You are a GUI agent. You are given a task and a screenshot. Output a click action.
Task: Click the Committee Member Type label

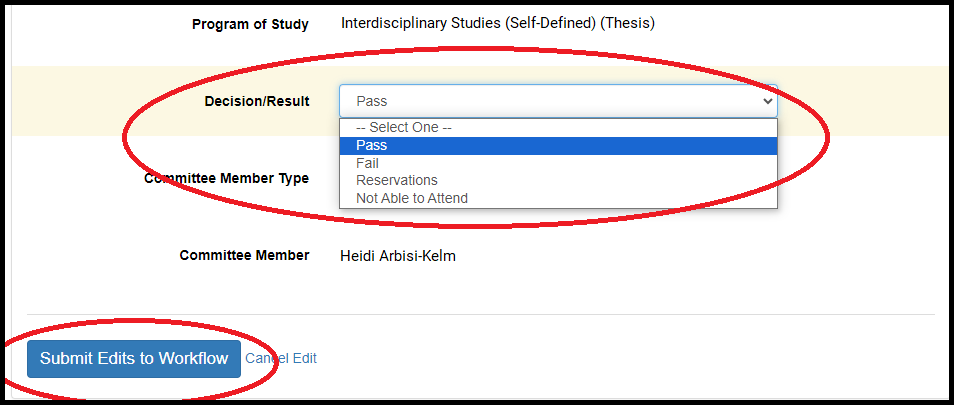(x=227, y=179)
